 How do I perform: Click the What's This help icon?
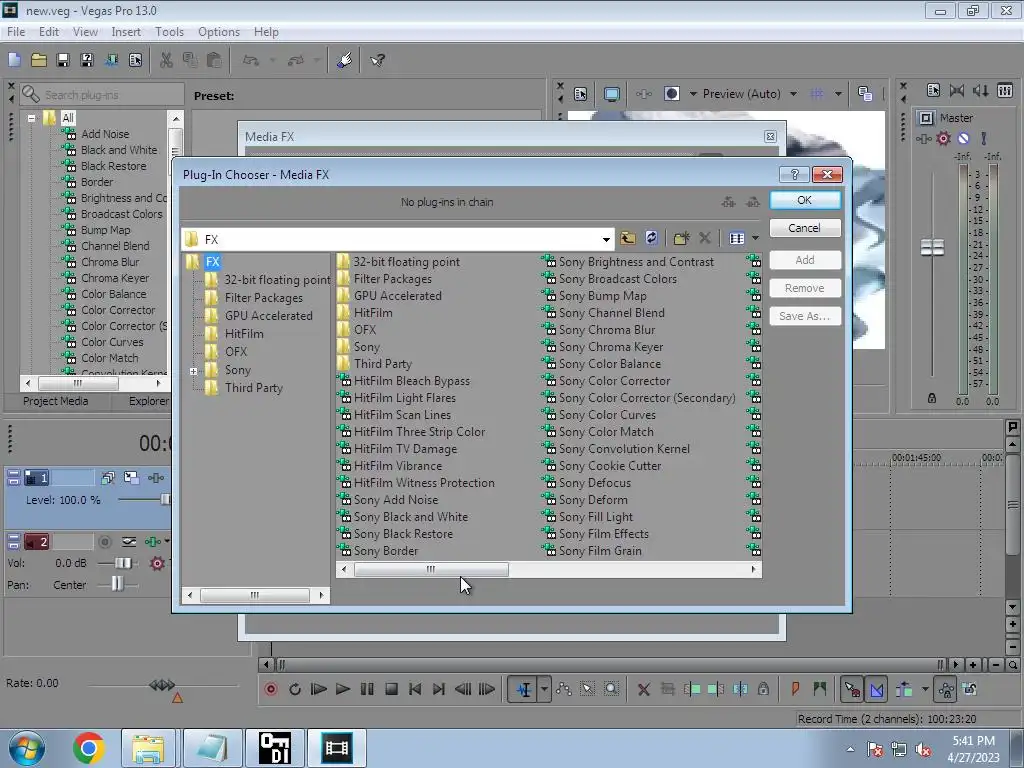(x=377, y=61)
